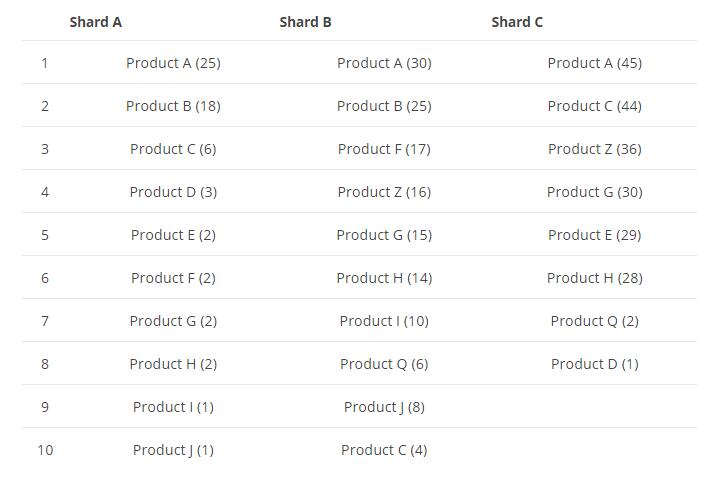The image size is (712, 481).
Task: Select the Product A (45) cell
Action: click(x=594, y=63)
